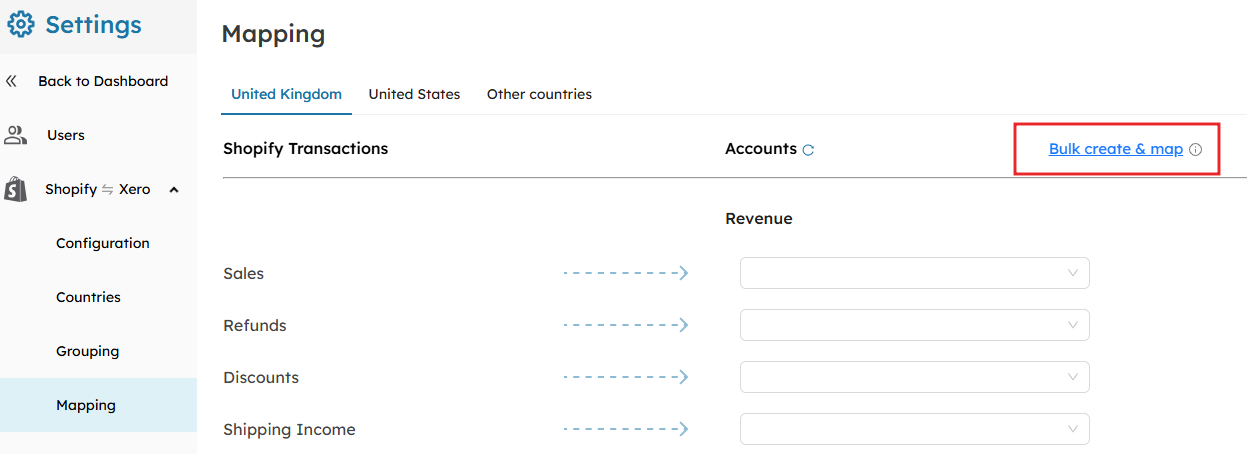This screenshot has width=1247, height=454.
Task: Switch to the Other countries tab
Action: [539, 94]
